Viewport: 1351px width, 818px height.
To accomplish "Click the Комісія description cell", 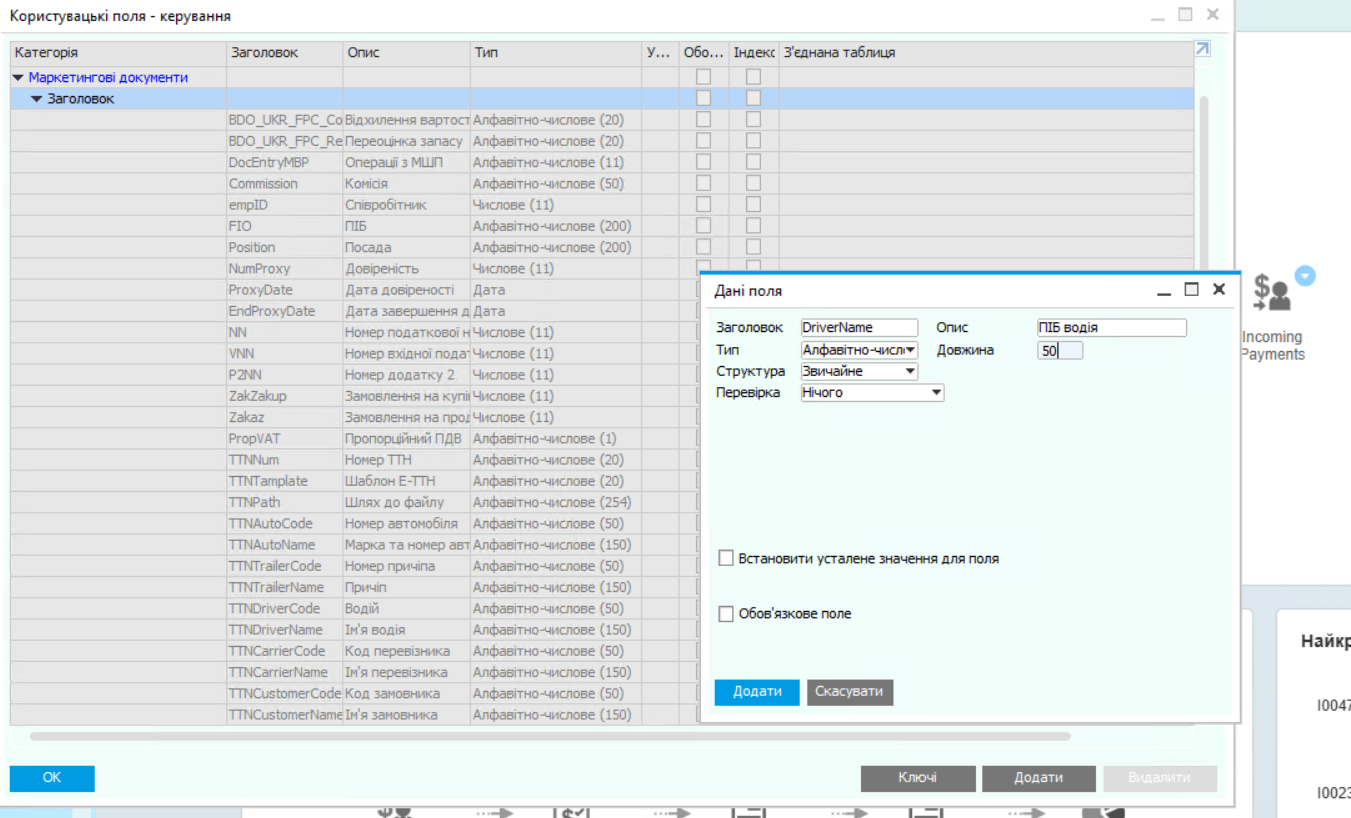I will click(x=406, y=183).
